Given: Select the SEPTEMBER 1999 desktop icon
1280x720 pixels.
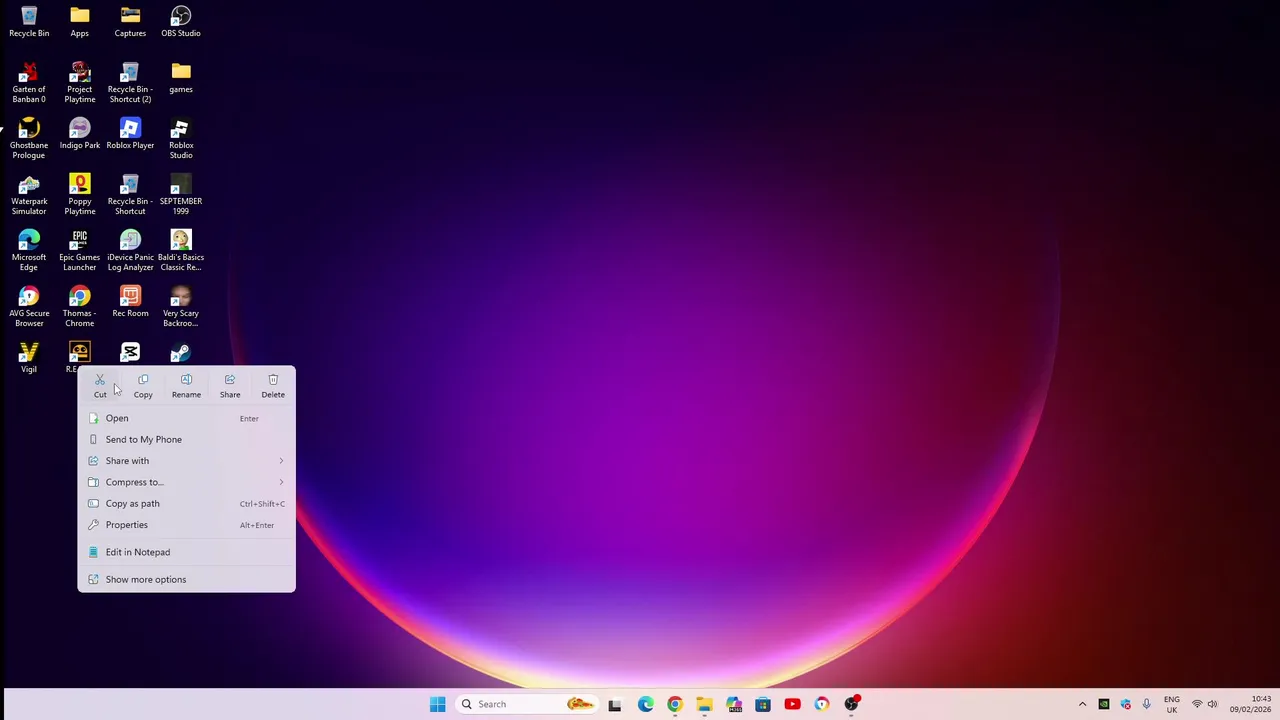Looking at the screenshot, I should click(181, 194).
